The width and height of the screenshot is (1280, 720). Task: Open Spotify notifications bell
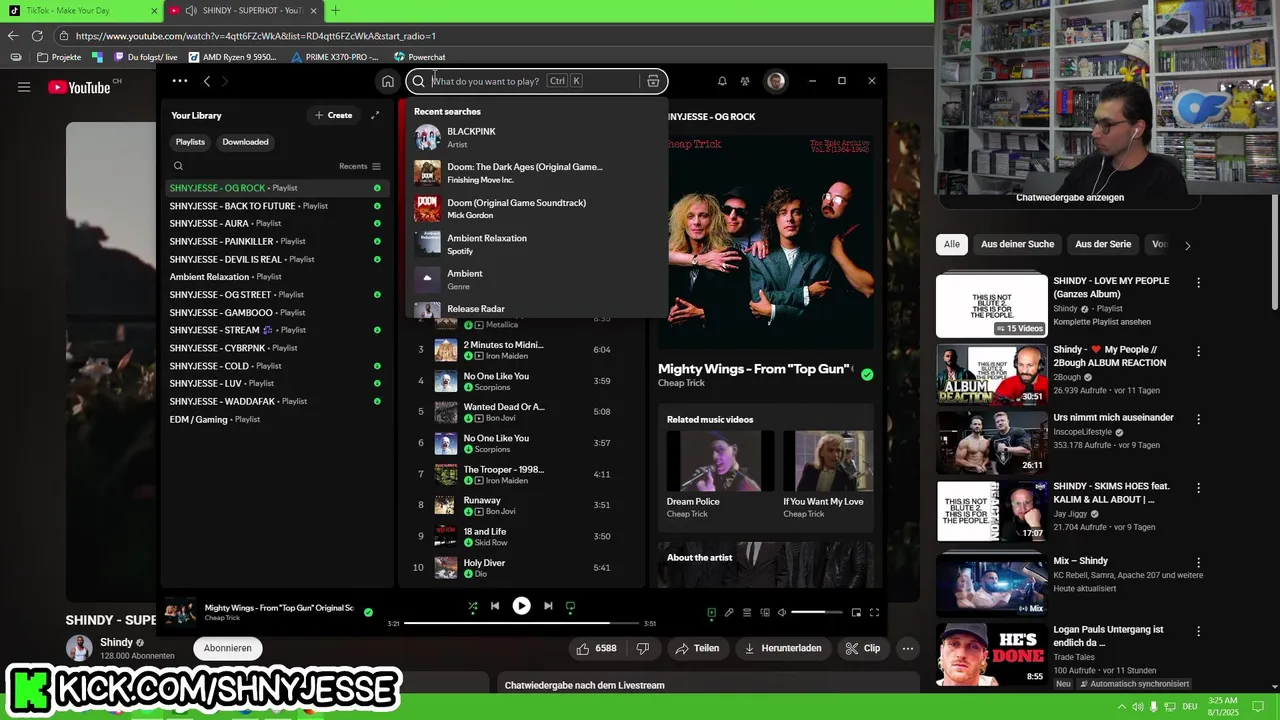pos(722,81)
